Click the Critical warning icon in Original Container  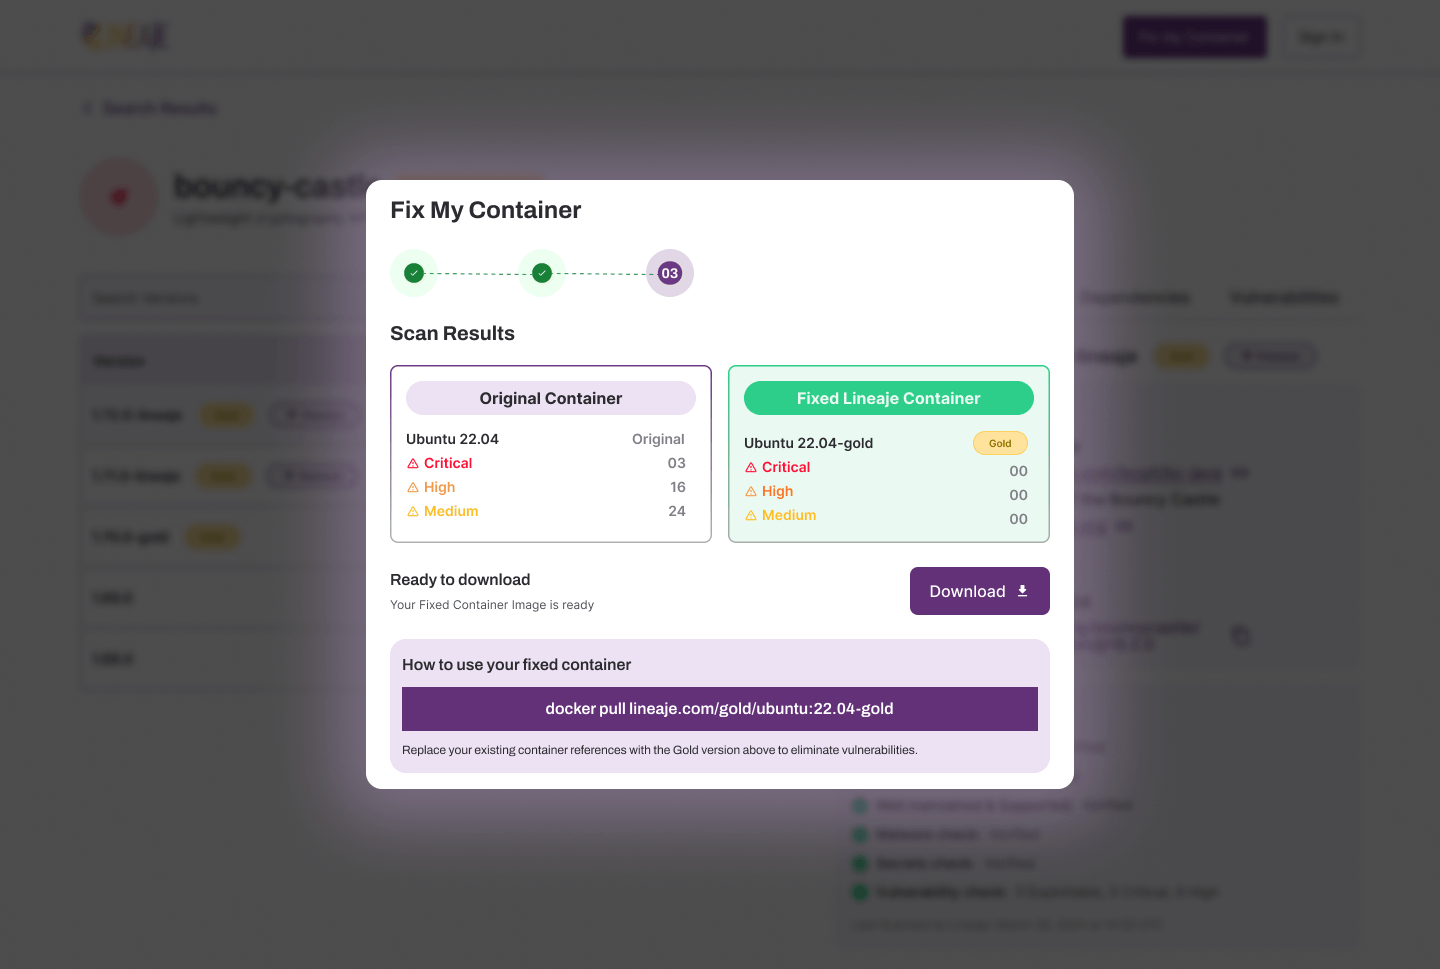pos(413,464)
